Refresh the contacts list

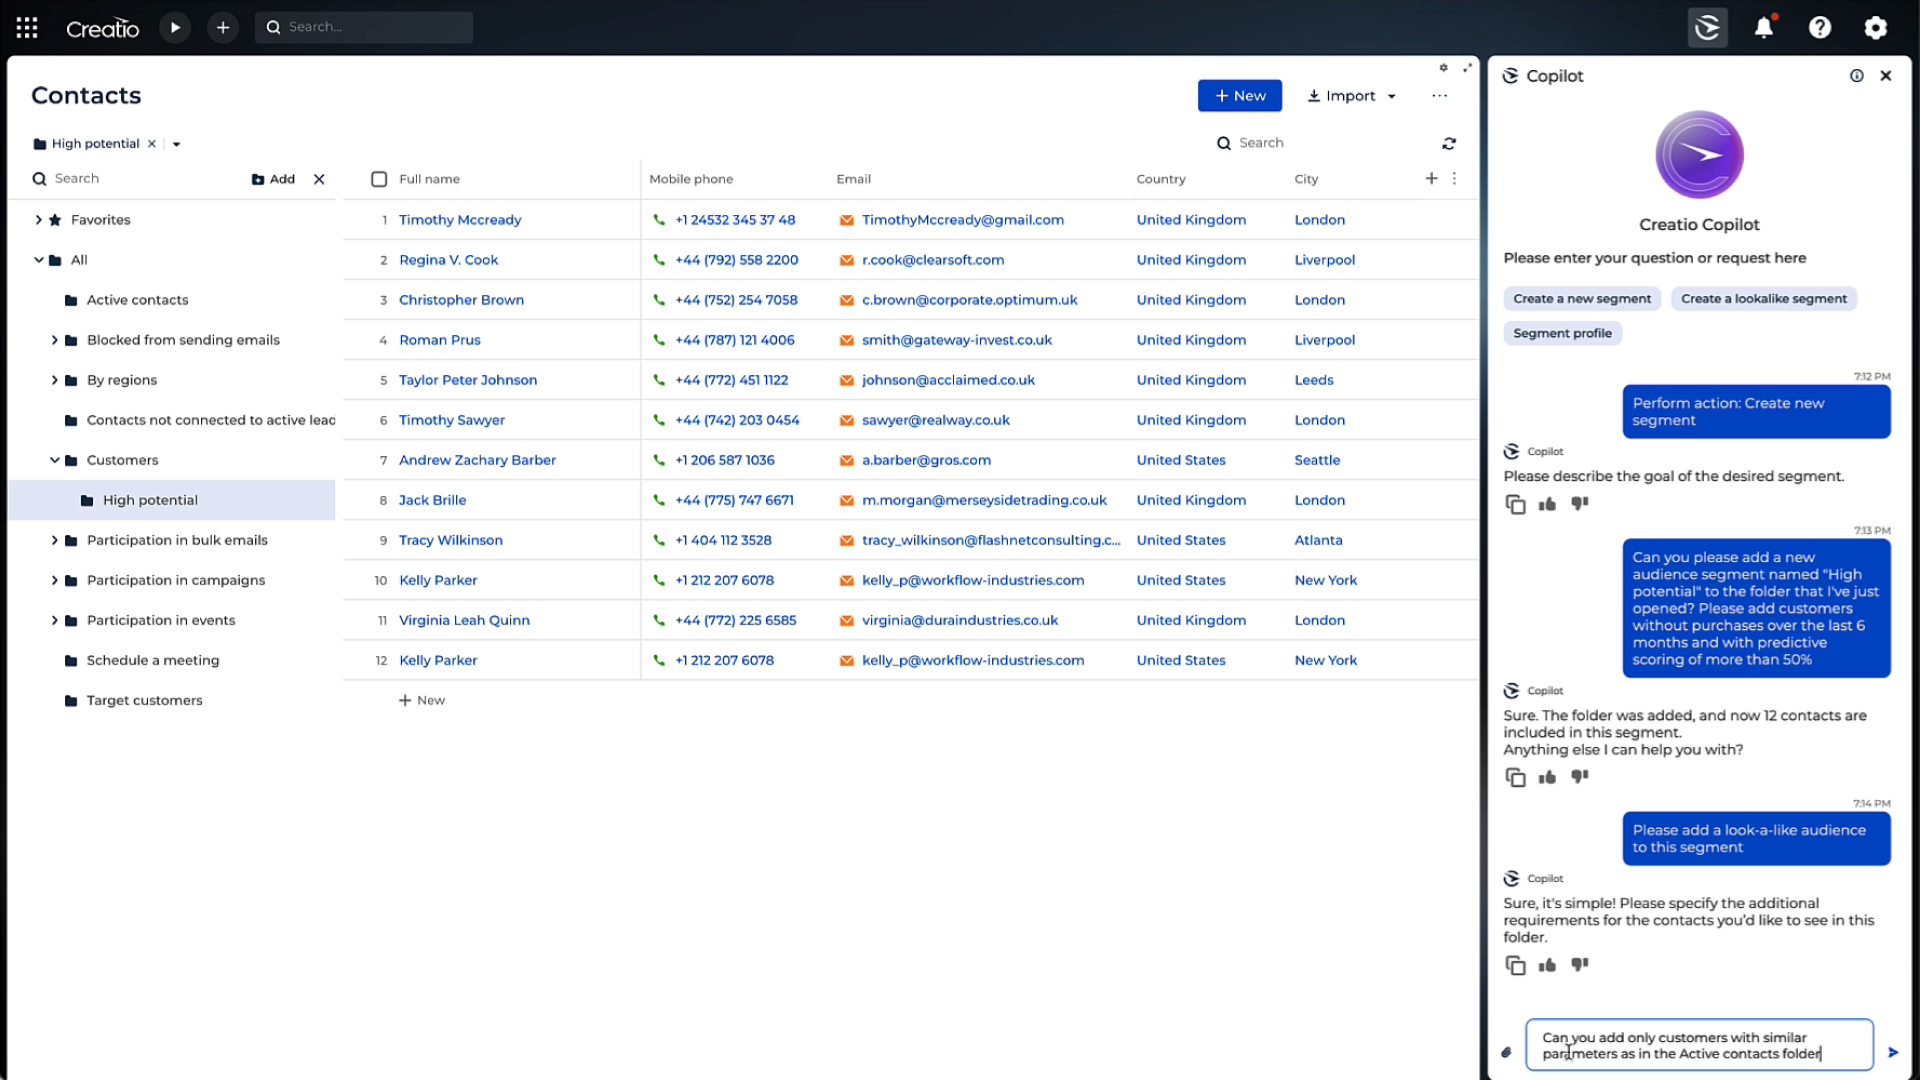pos(1449,144)
